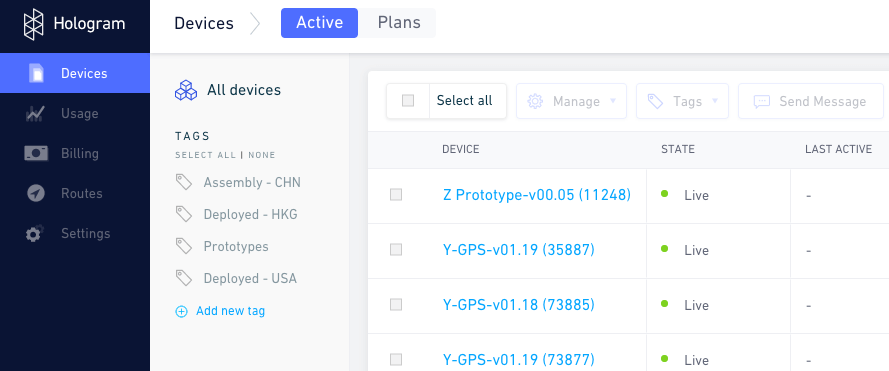Check the Y-GPS-v01.19 (73877) row checkbox

click(396, 360)
